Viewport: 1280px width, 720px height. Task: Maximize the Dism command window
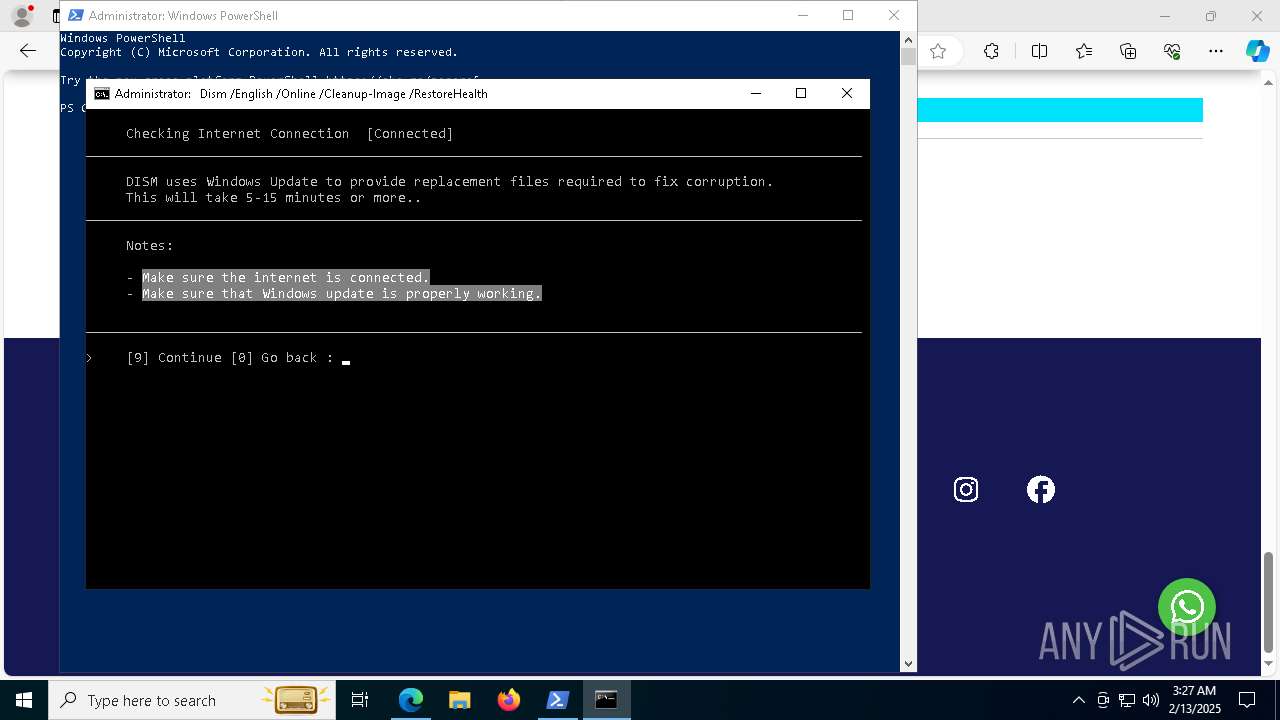tap(800, 93)
